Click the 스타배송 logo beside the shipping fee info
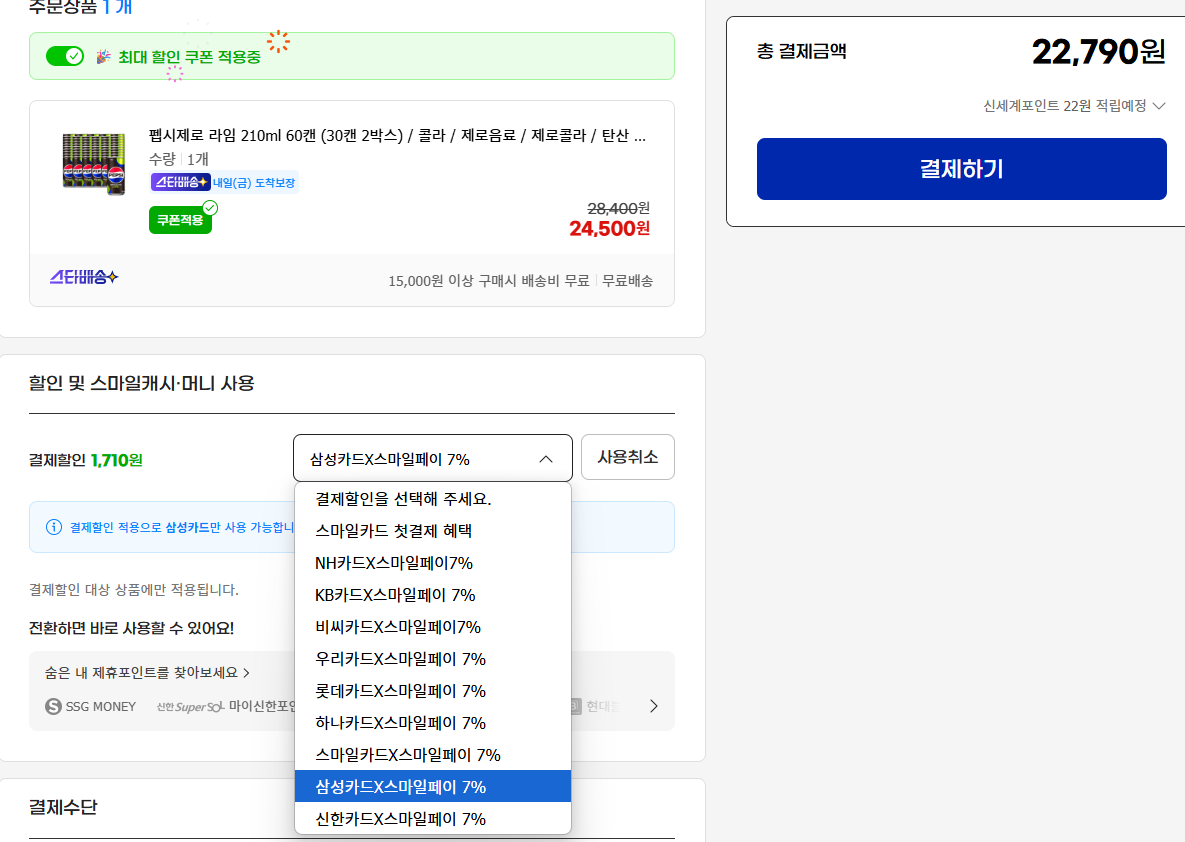 coord(84,277)
